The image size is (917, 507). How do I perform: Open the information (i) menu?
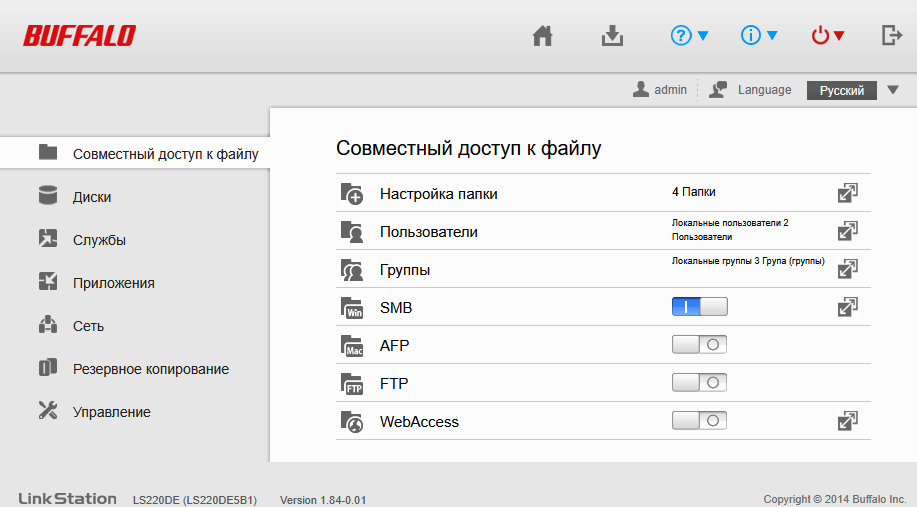(759, 36)
